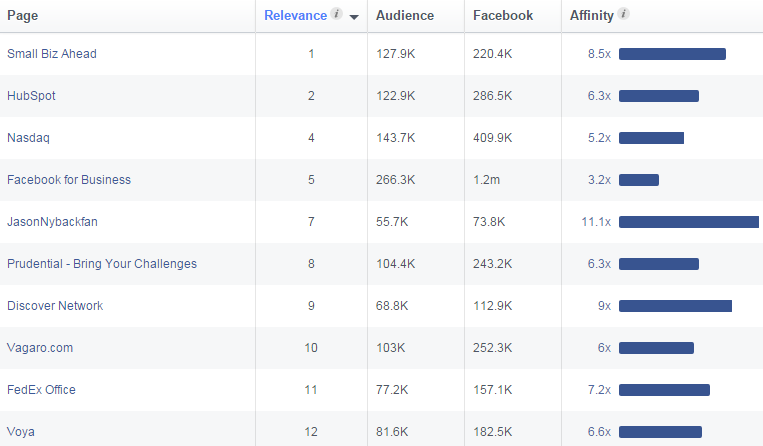Image resolution: width=763 pixels, height=446 pixels.
Task: Select the 7.2x affinity value
Action: point(599,390)
